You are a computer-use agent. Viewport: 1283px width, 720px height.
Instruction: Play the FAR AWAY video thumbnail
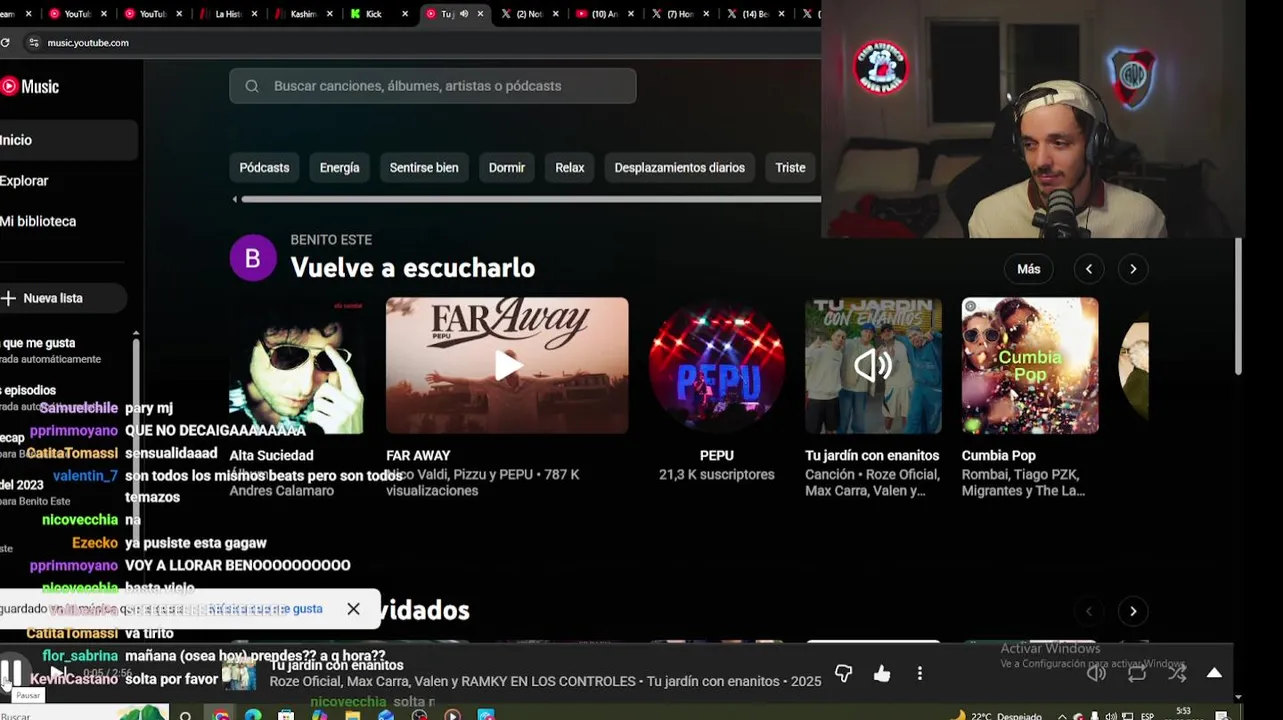[507, 365]
